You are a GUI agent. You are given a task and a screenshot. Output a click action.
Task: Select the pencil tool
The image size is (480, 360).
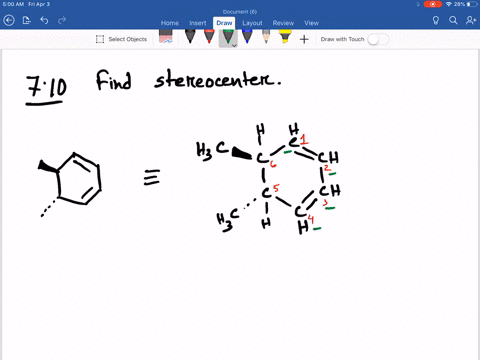266,37
